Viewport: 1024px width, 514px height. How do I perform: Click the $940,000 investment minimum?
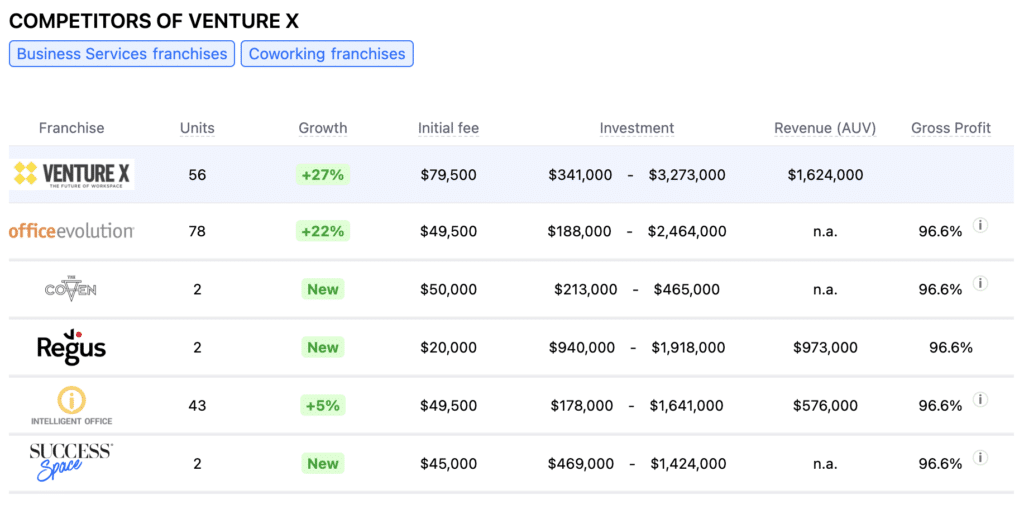581,347
